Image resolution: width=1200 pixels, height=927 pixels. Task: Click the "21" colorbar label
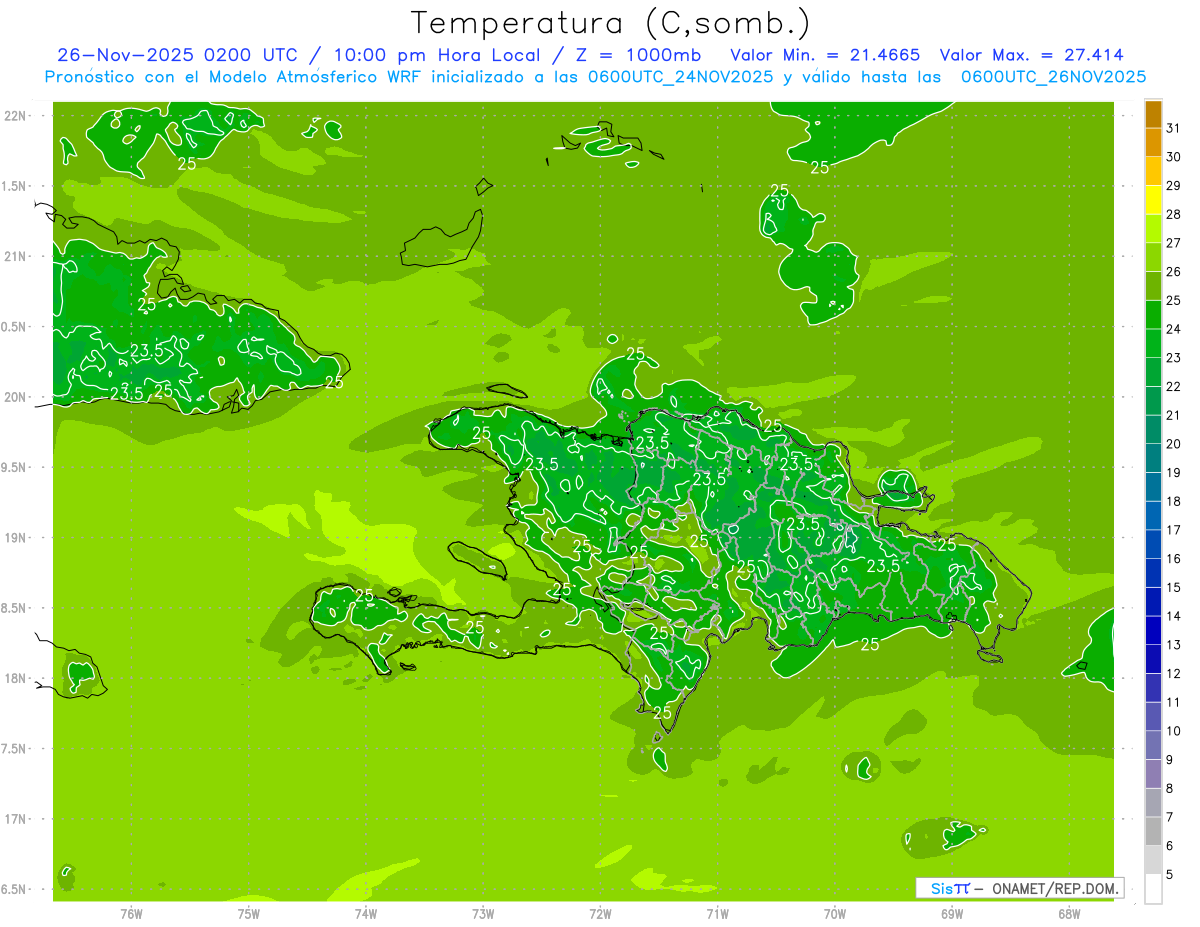(1174, 415)
